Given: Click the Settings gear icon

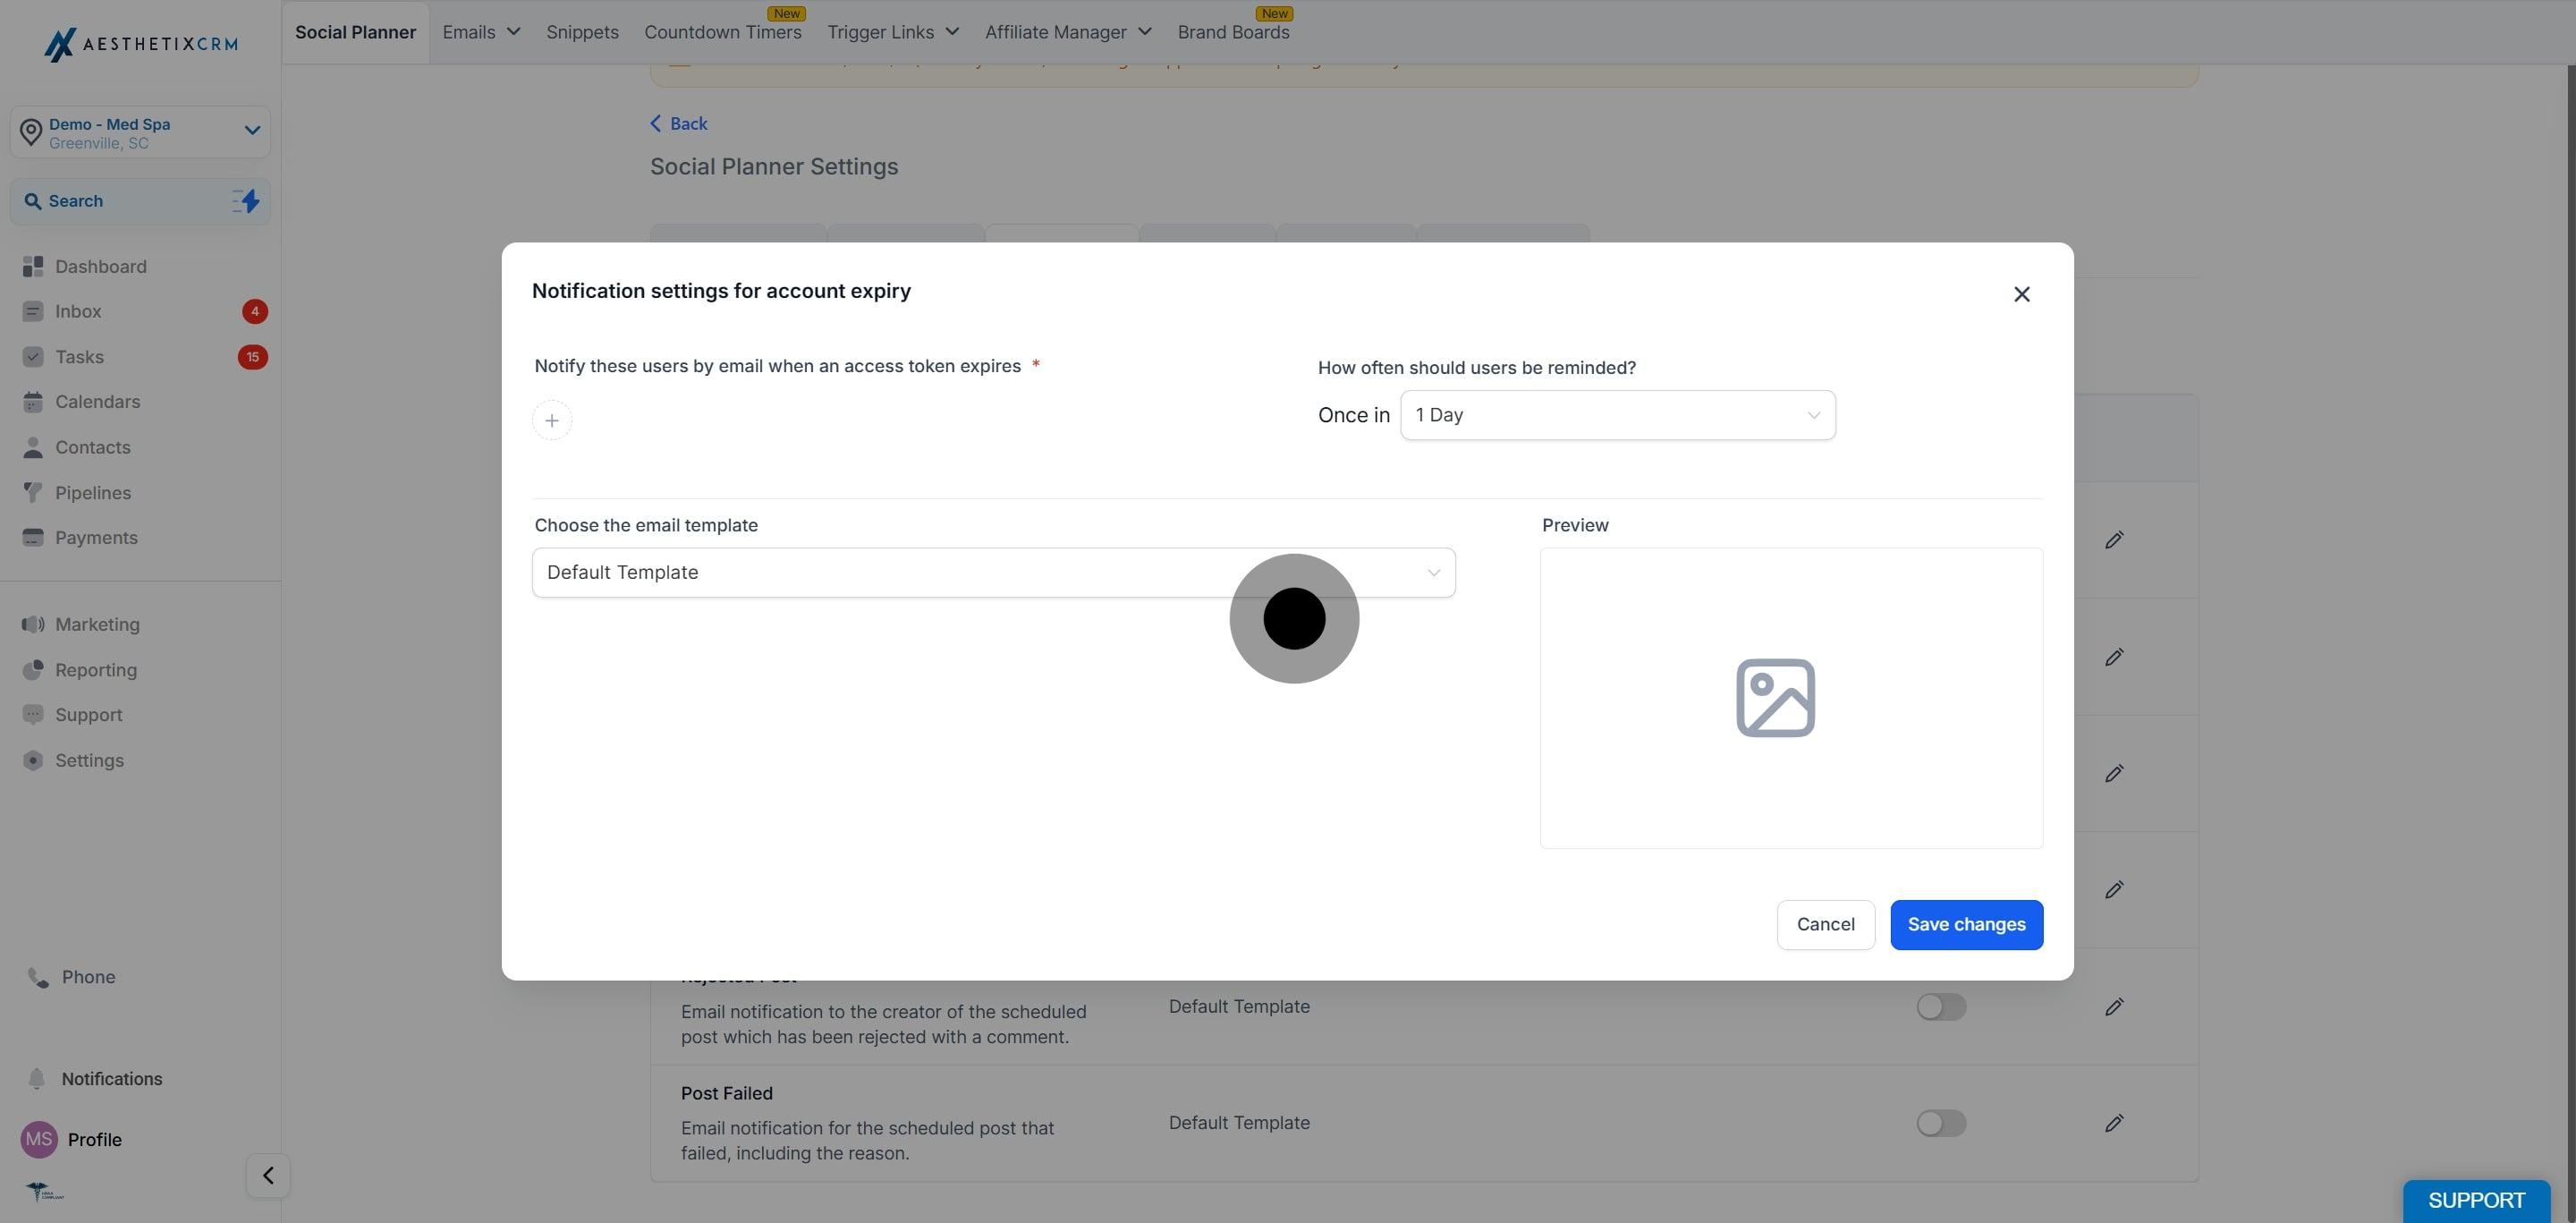Looking at the screenshot, I should 33,761.
